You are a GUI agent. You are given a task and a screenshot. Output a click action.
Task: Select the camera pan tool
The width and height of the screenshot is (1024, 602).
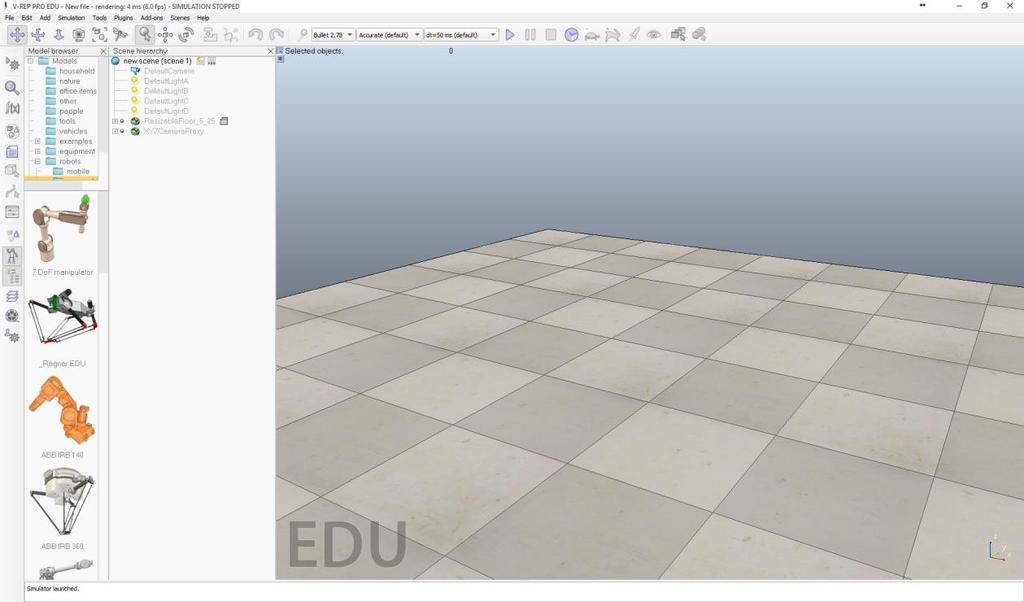tap(17, 35)
